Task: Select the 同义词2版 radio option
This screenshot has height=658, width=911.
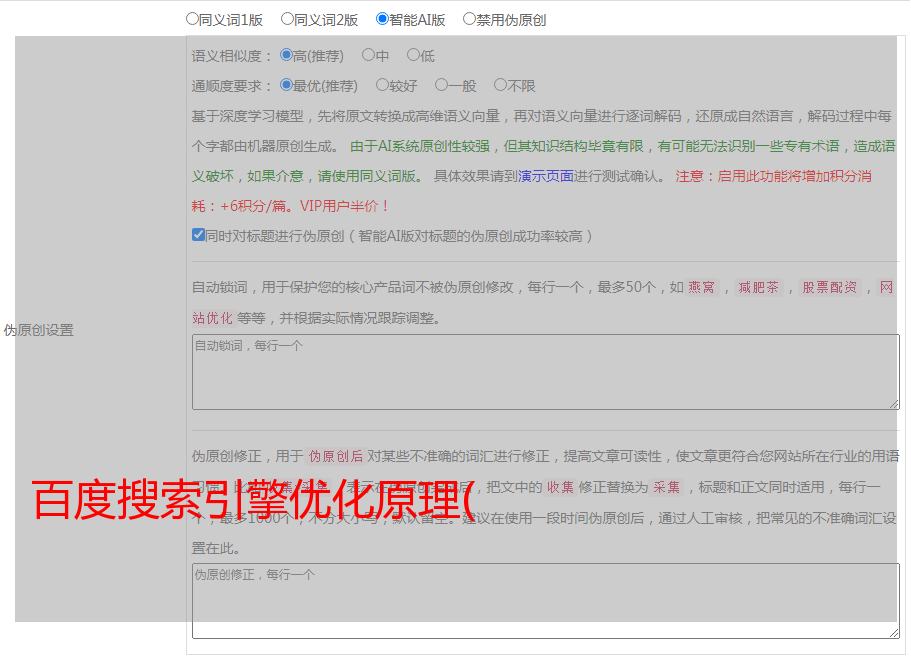Action: pyautogui.click(x=287, y=19)
